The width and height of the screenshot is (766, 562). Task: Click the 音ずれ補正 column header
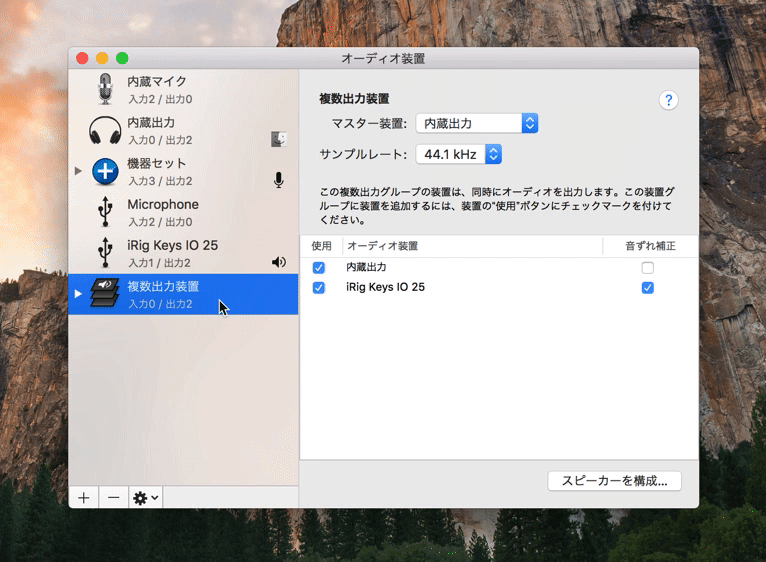tap(650, 246)
